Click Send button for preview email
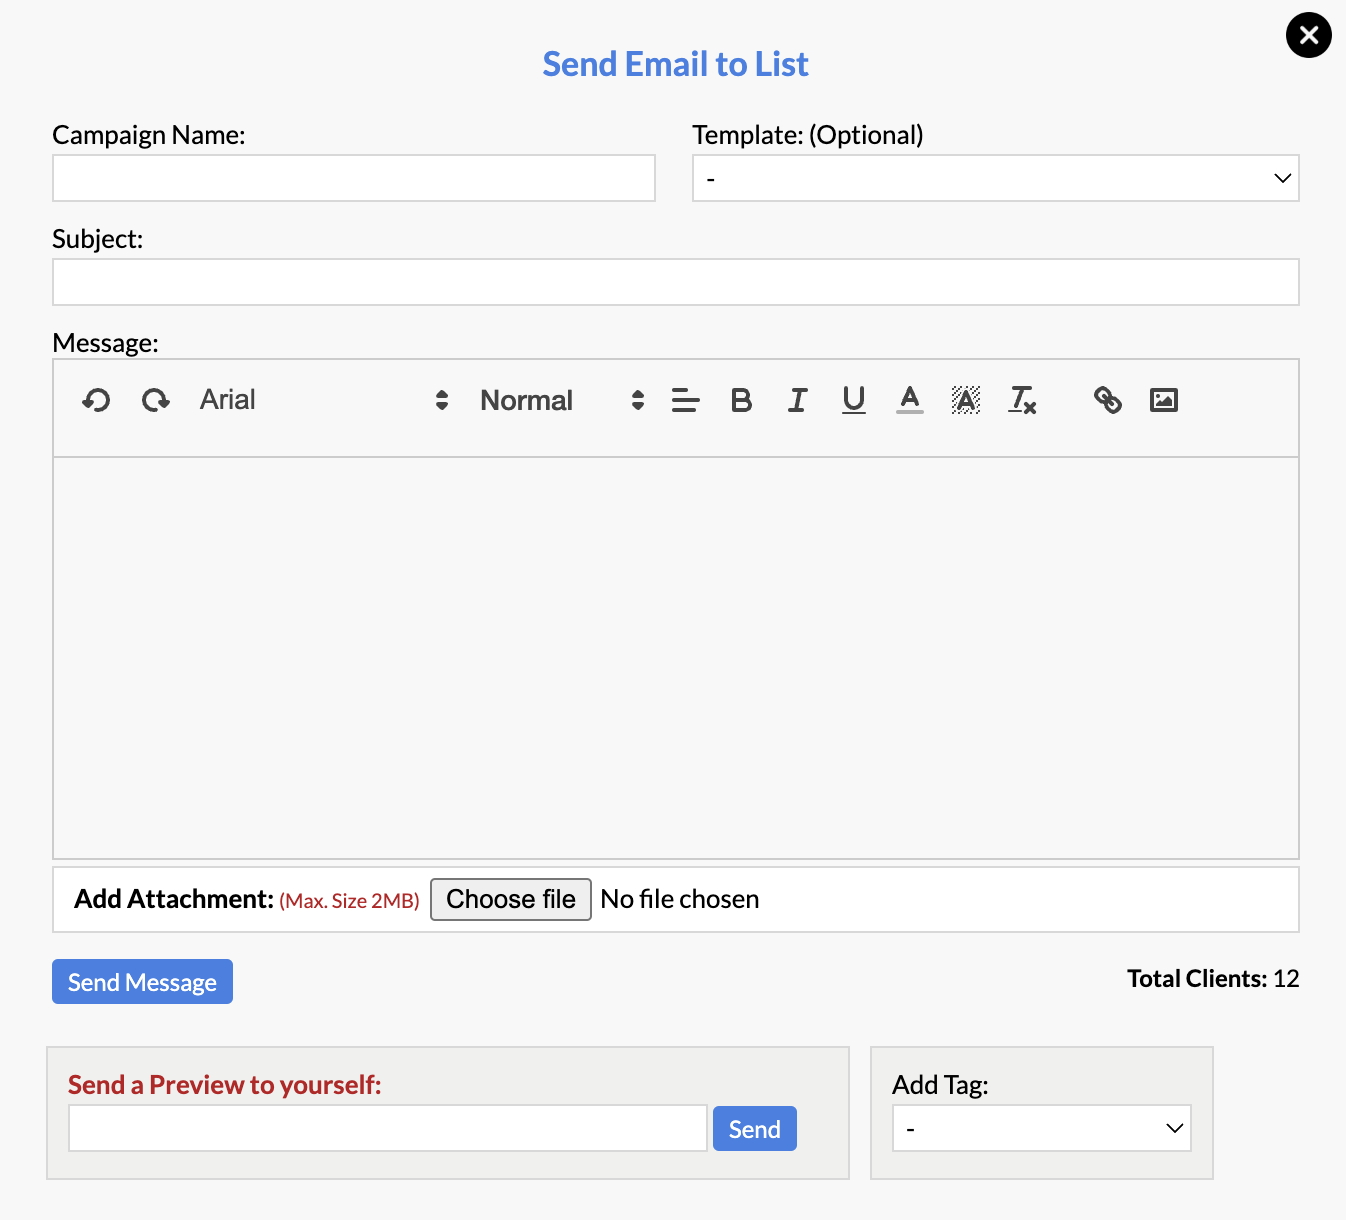The width and height of the screenshot is (1346, 1220). [754, 1129]
